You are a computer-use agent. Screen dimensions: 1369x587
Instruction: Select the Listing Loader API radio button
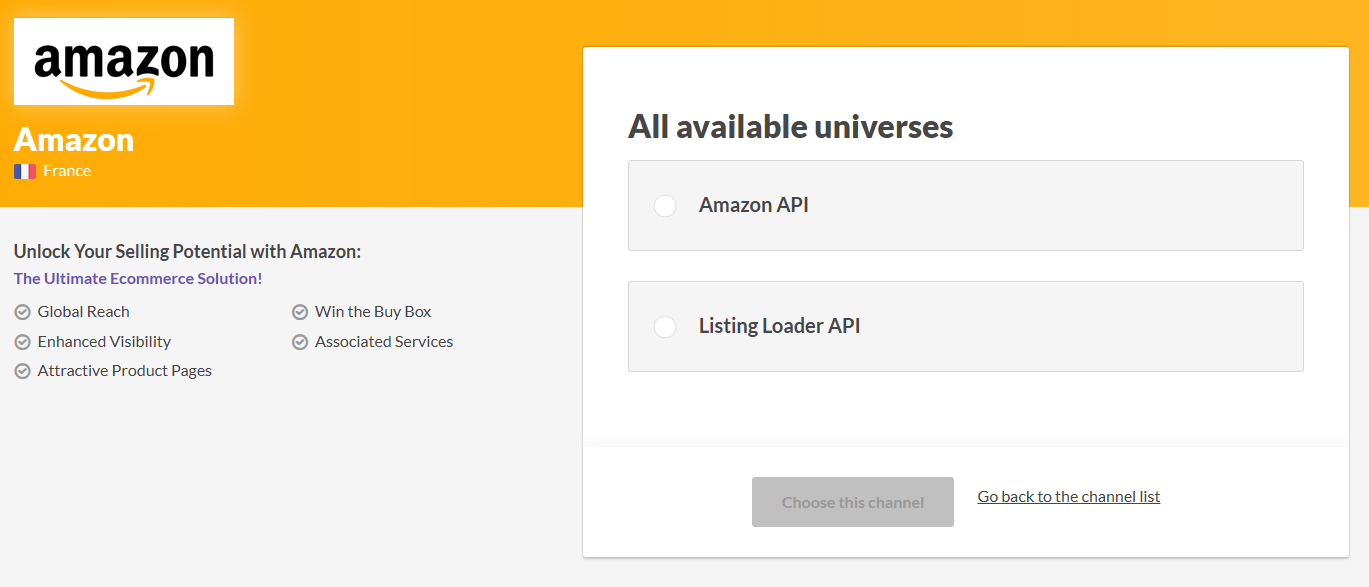664,326
